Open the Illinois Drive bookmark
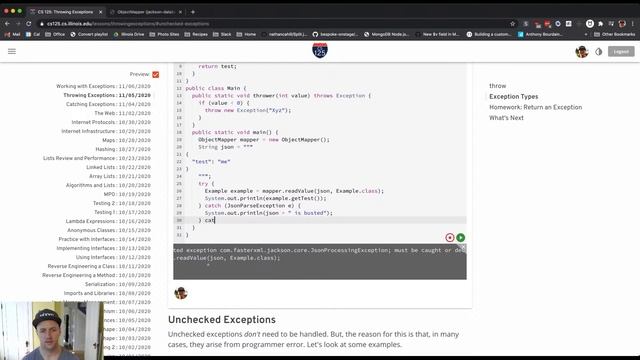The height and width of the screenshot is (360, 640). 129,34
